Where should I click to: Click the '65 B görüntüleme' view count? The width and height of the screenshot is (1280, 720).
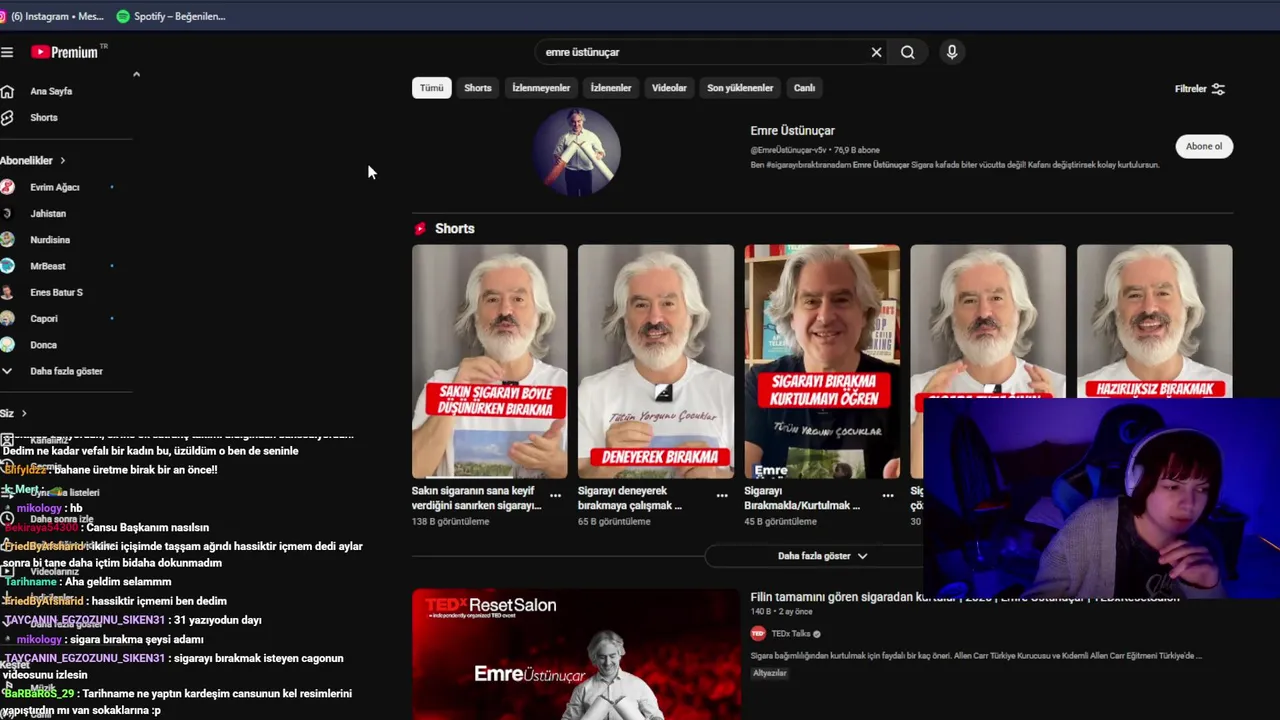tap(613, 521)
